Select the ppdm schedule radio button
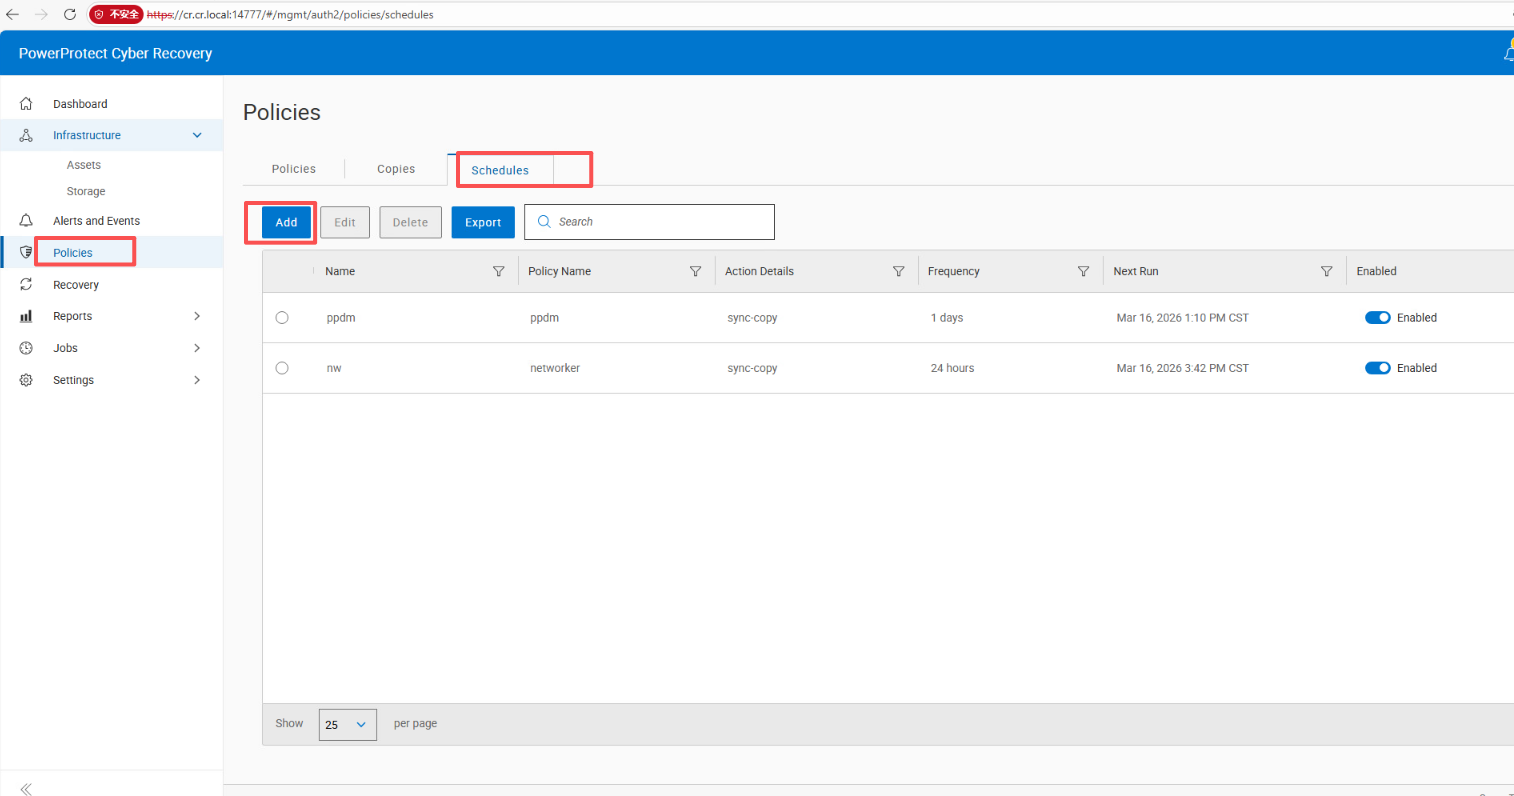Viewport: 1514px width, 796px height. [x=282, y=318]
